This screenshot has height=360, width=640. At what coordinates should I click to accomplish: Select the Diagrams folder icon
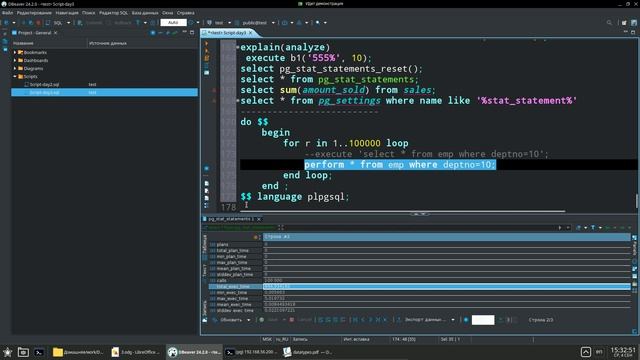point(20,69)
